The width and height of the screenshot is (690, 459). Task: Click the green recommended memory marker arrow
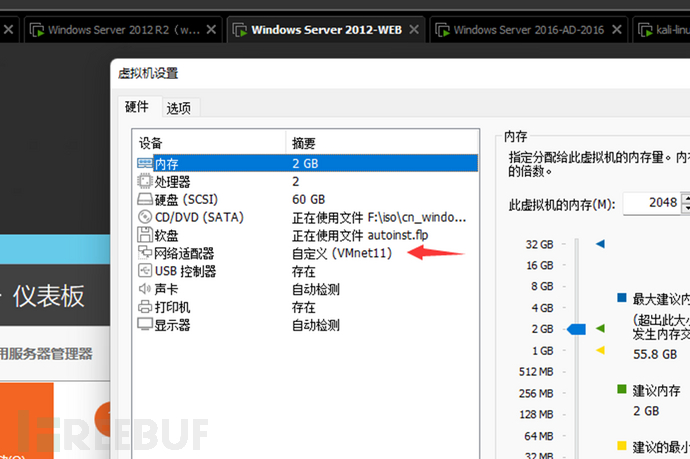tap(600, 328)
